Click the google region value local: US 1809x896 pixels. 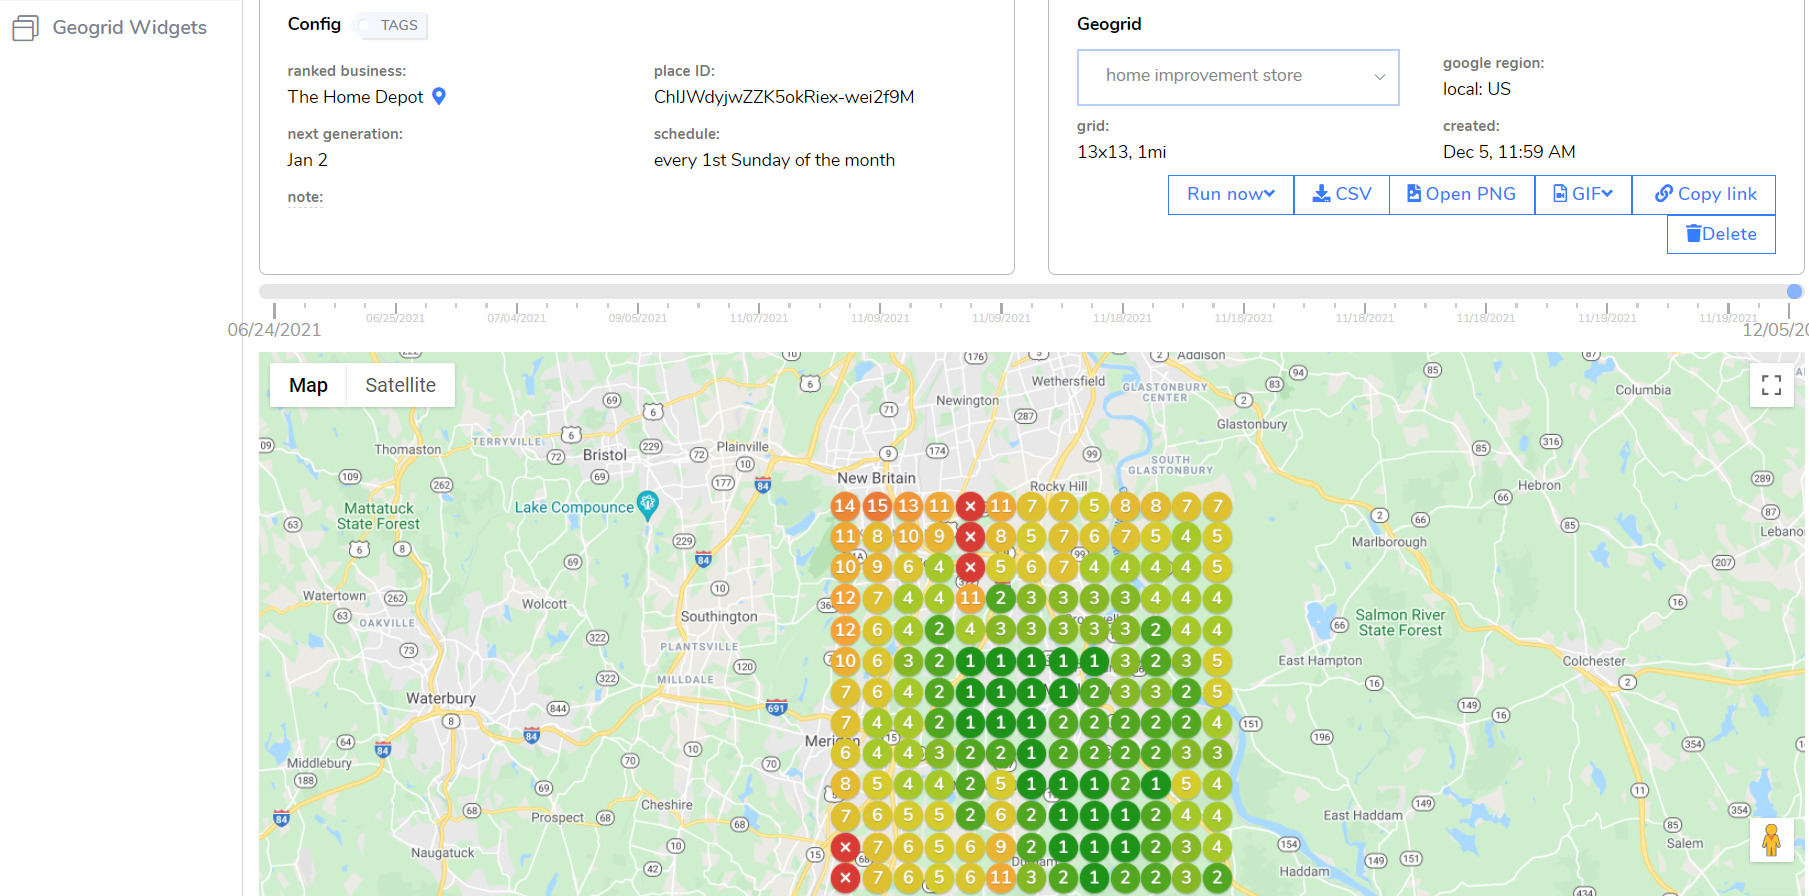click(x=1476, y=89)
